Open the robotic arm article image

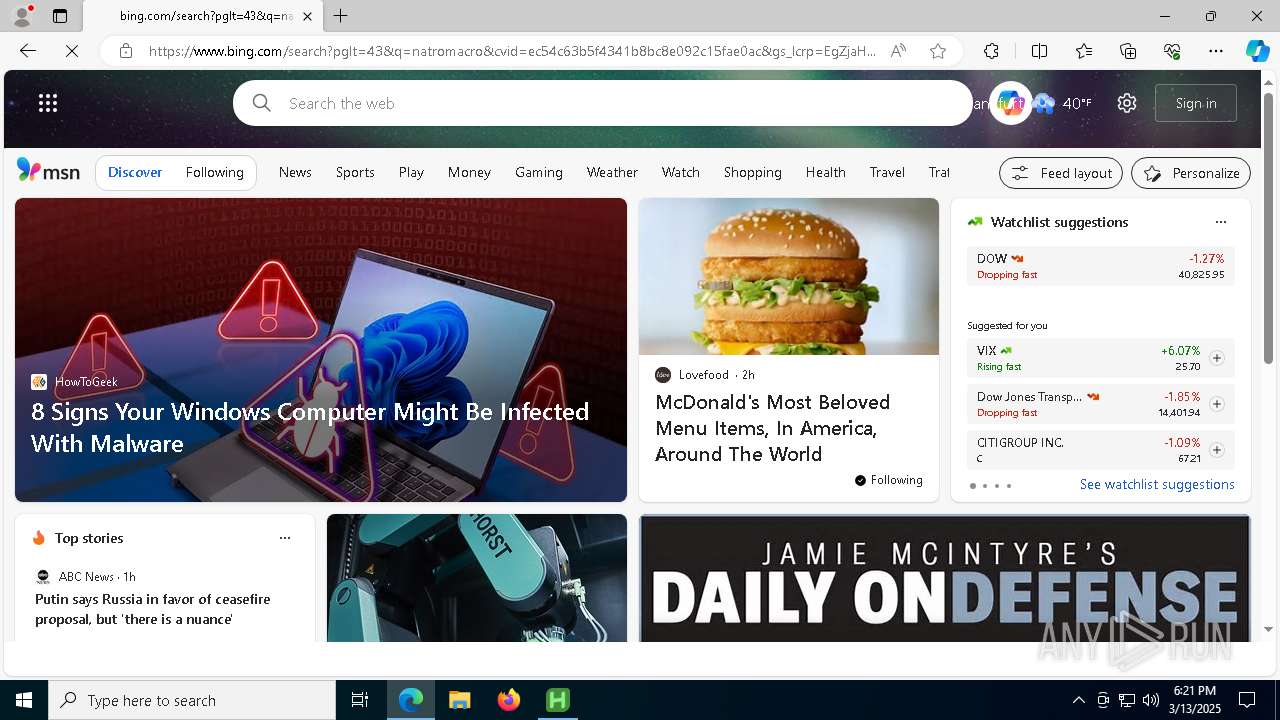coord(477,578)
